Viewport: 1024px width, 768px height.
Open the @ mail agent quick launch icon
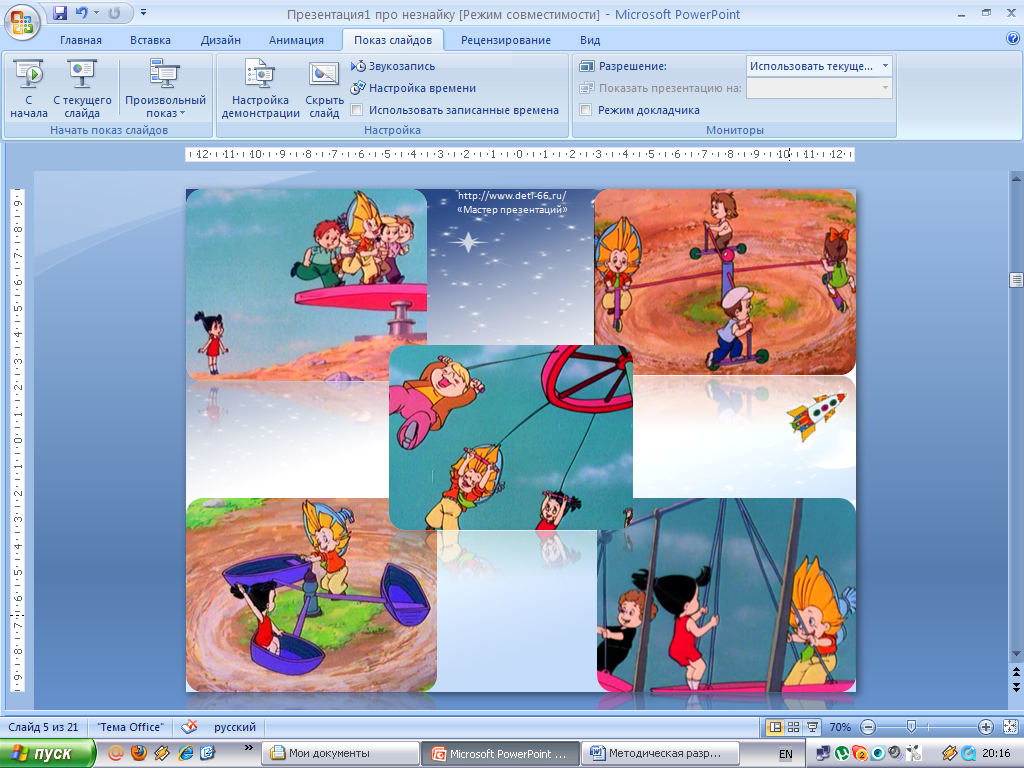tap(116, 753)
